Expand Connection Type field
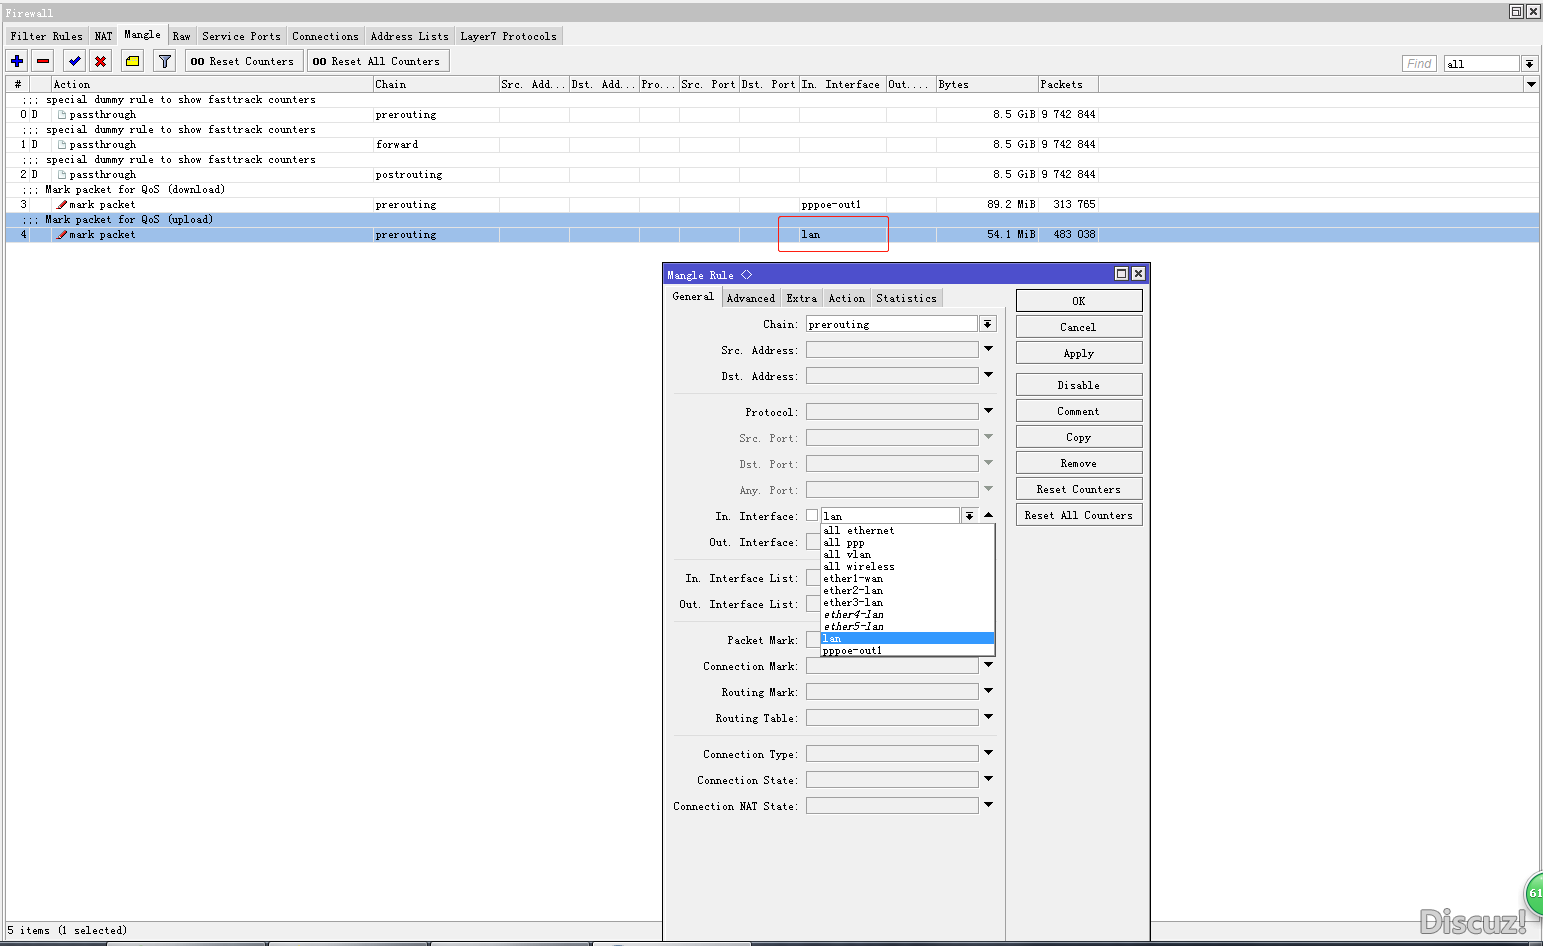This screenshot has width=1543, height=946. pos(988,753)
